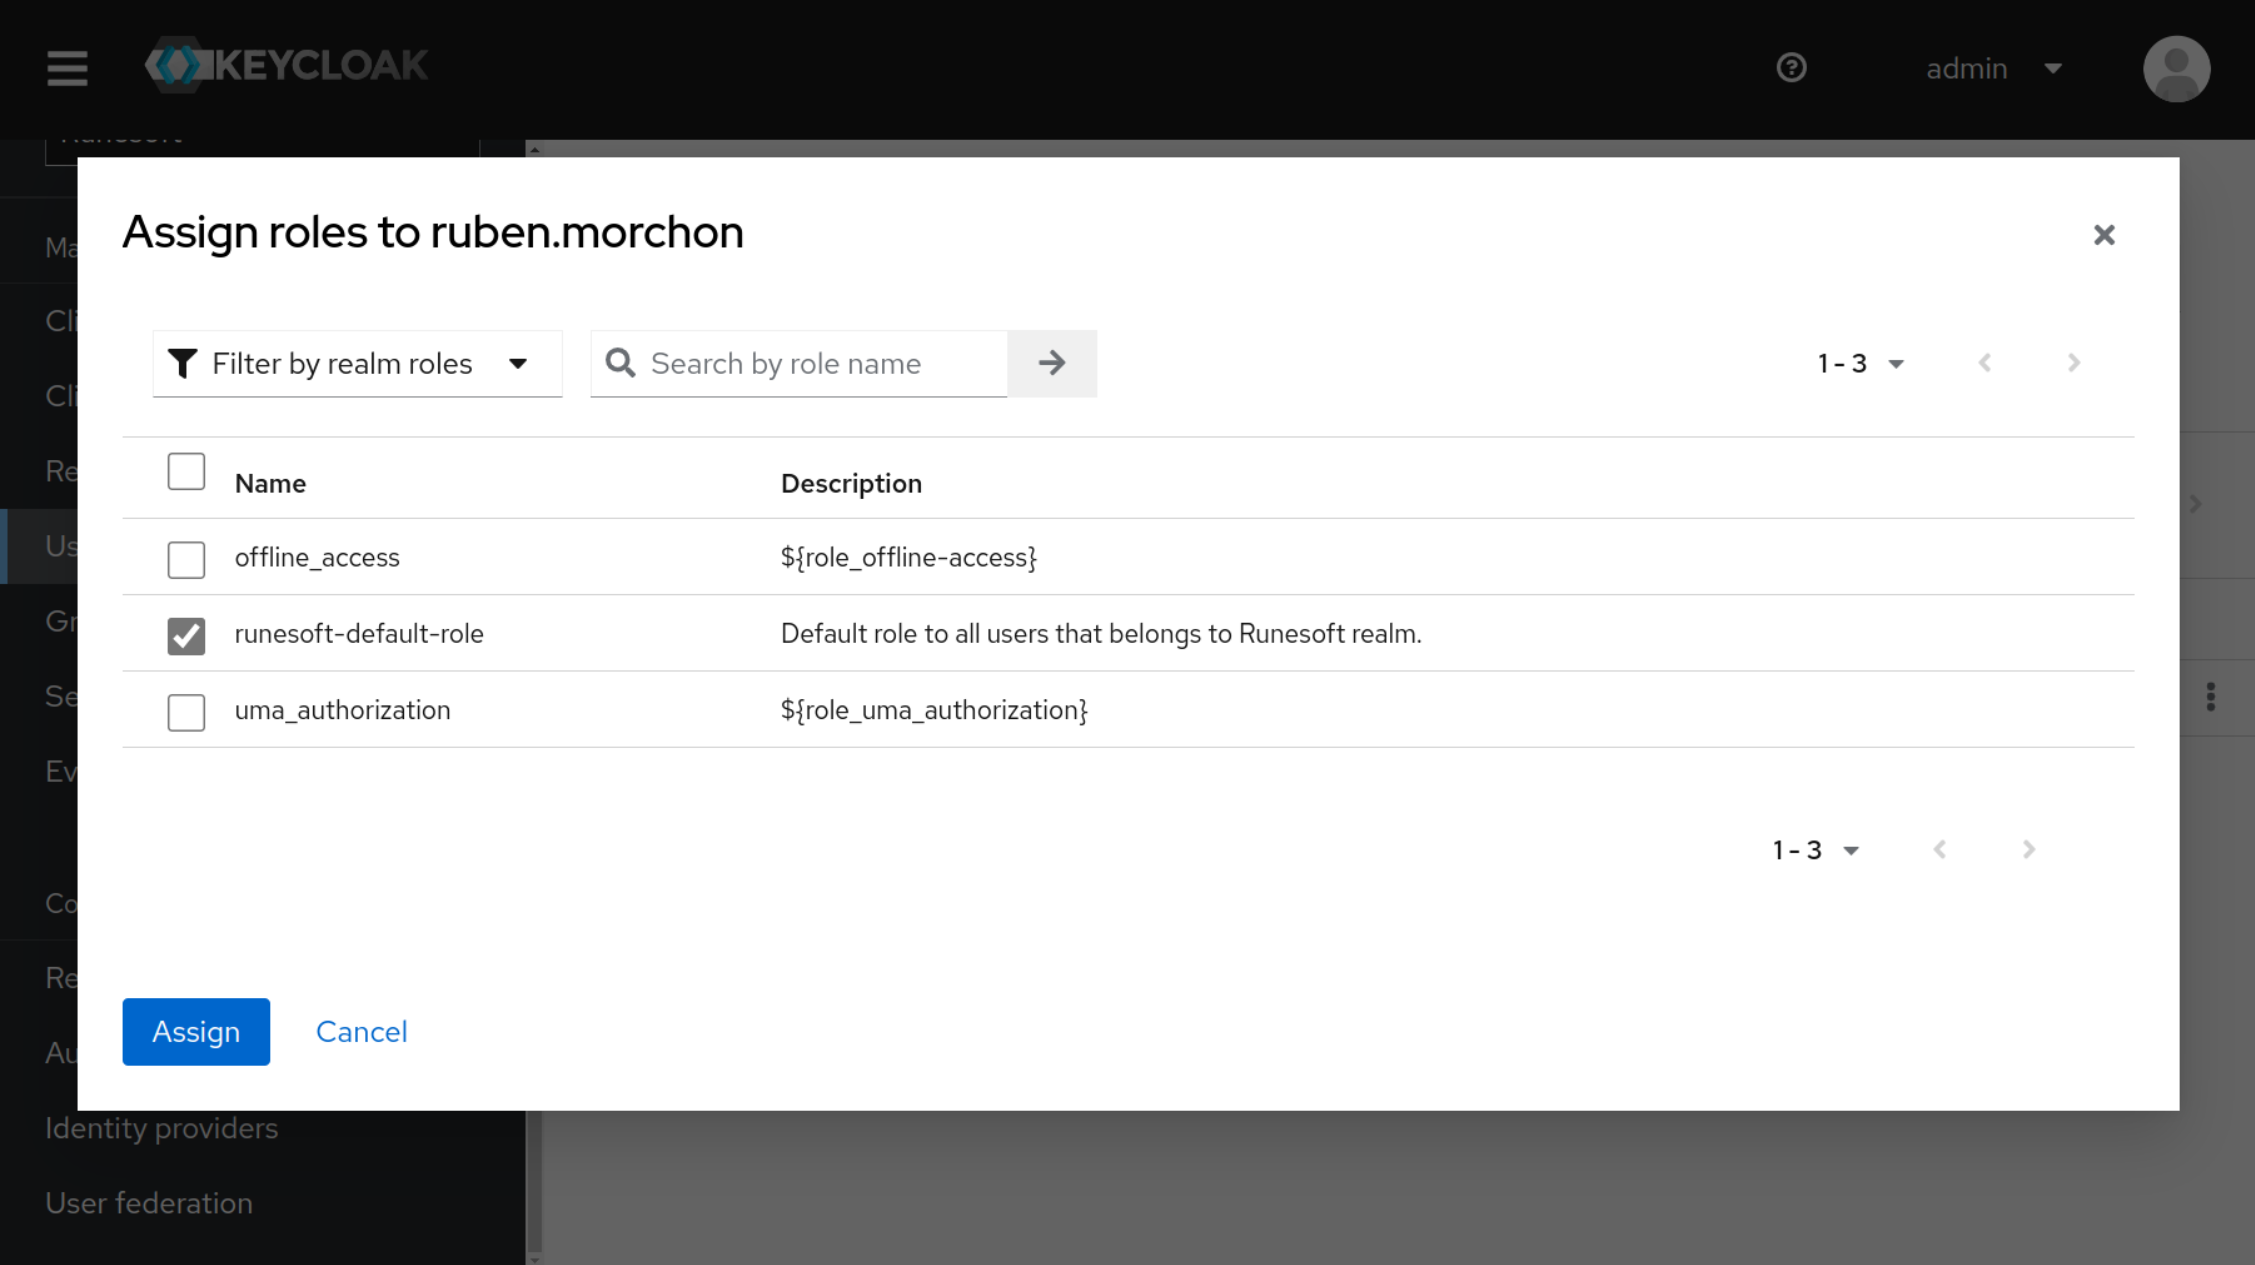
Task: Expand the top 1-3 pagination dropdown
Action: click(1860, 364)
